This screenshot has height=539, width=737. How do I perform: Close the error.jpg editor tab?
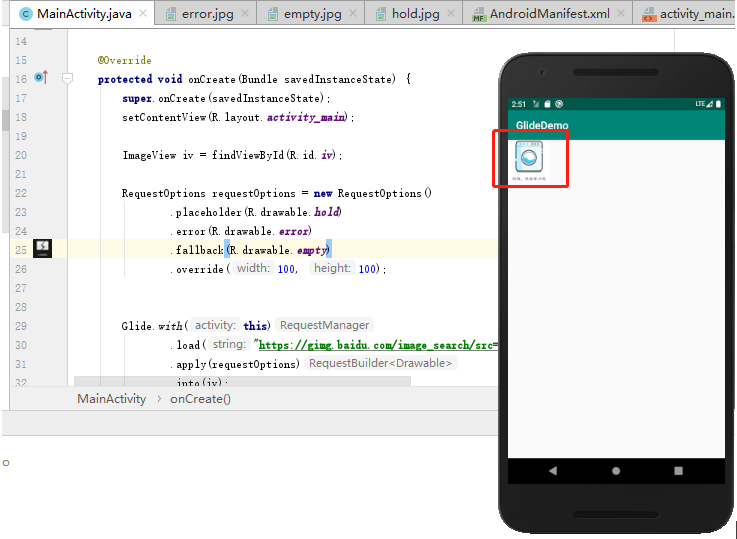246,14
